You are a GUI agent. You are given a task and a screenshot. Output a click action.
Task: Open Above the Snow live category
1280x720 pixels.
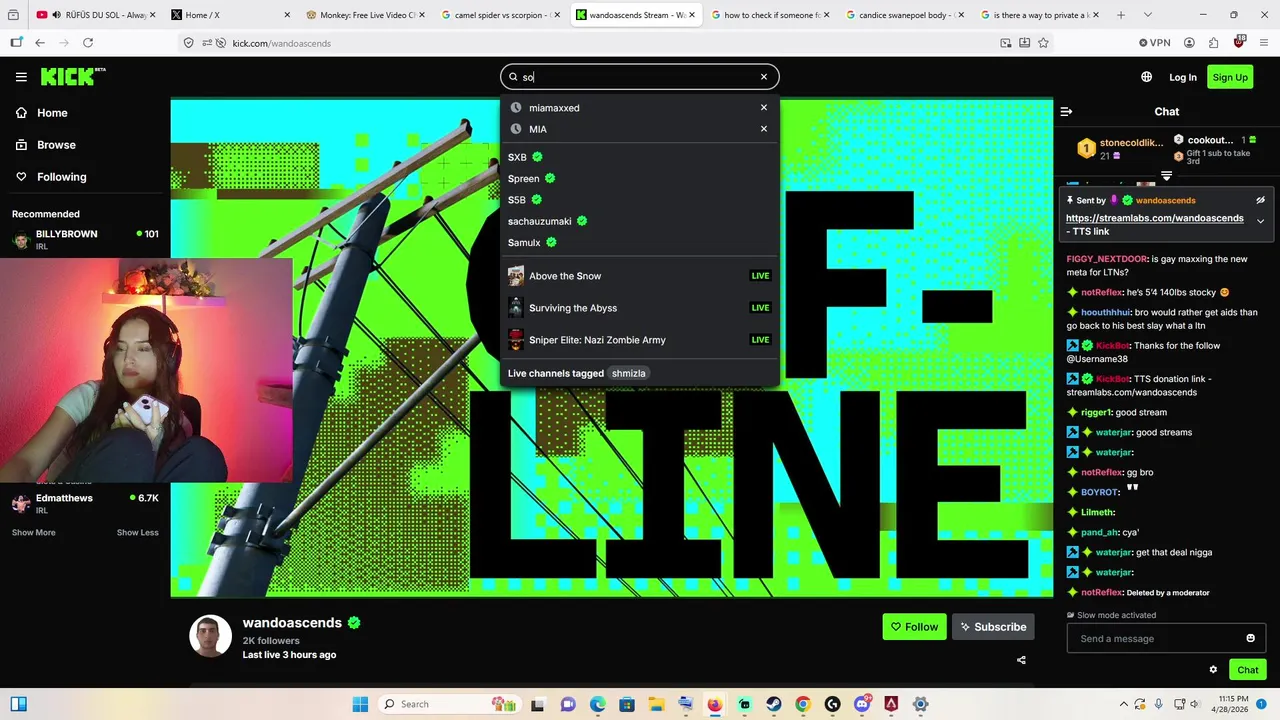click(640, 276)
